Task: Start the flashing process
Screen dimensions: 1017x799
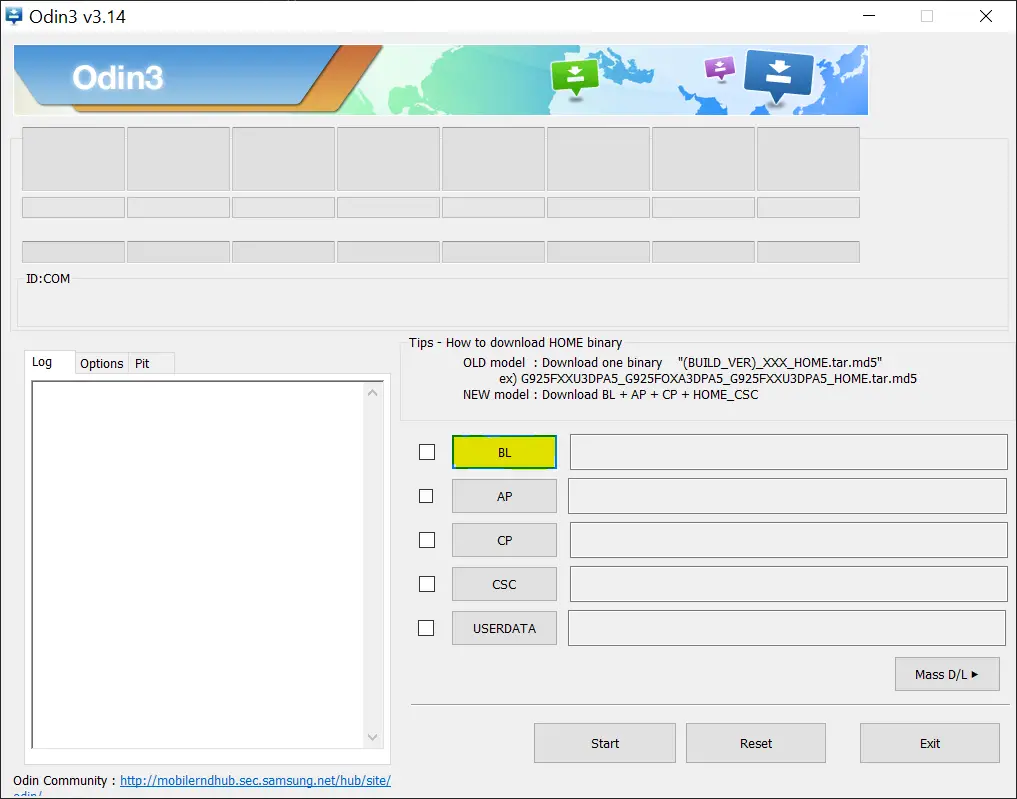Action: [604, 743]
